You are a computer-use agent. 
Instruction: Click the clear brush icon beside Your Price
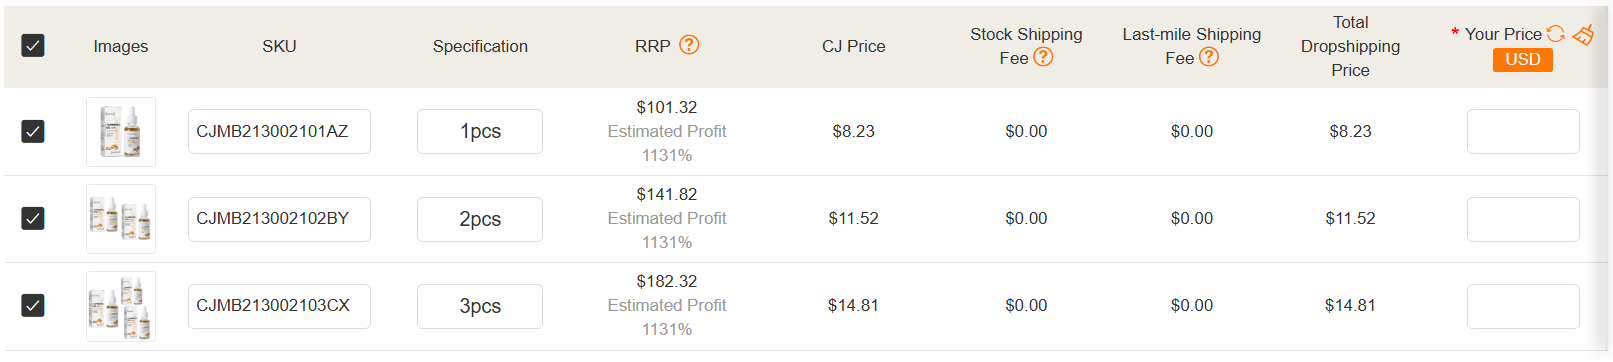coord(1583,34)
